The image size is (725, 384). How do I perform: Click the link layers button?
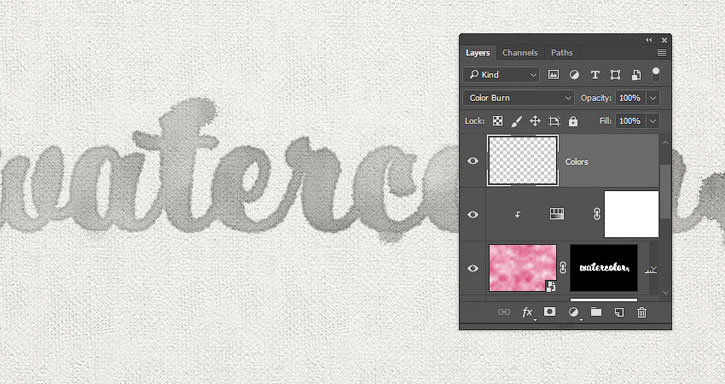[x=504, y=313]
